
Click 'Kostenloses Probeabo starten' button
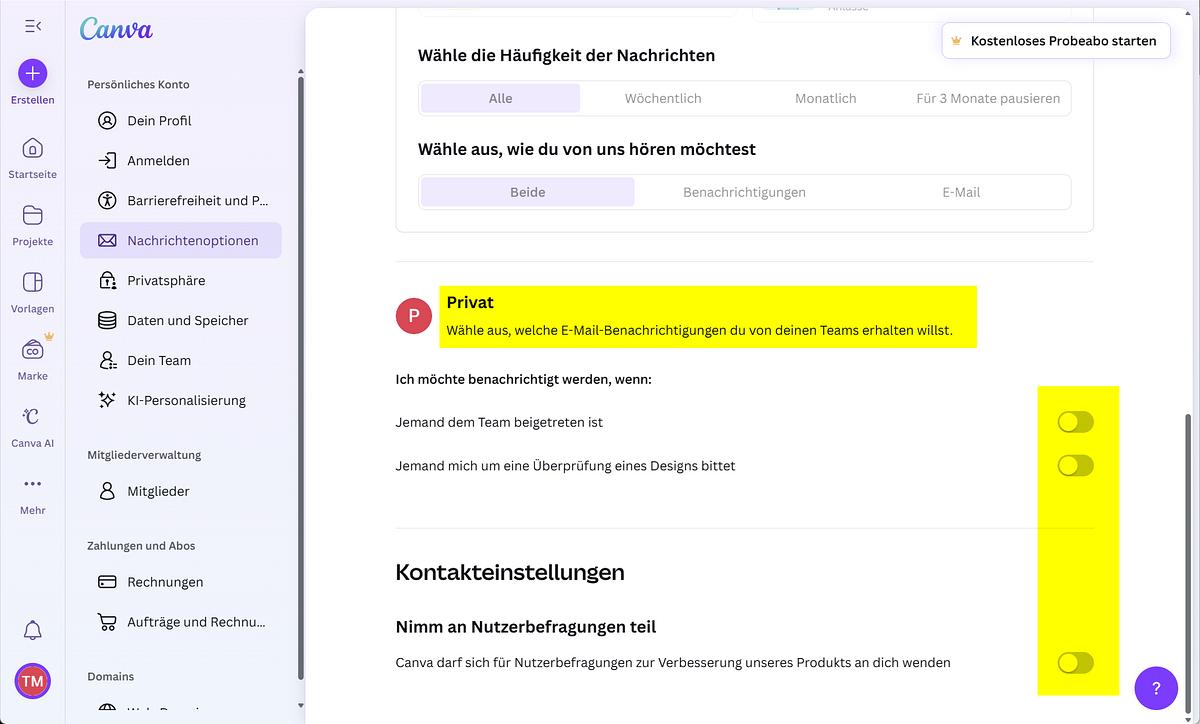click(x=1056, y=41)
